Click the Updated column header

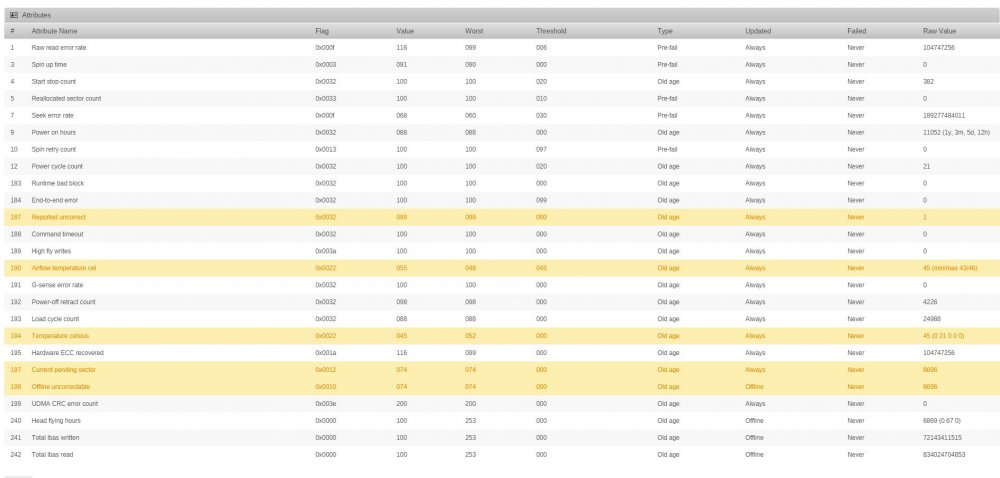tap(758, 31)
